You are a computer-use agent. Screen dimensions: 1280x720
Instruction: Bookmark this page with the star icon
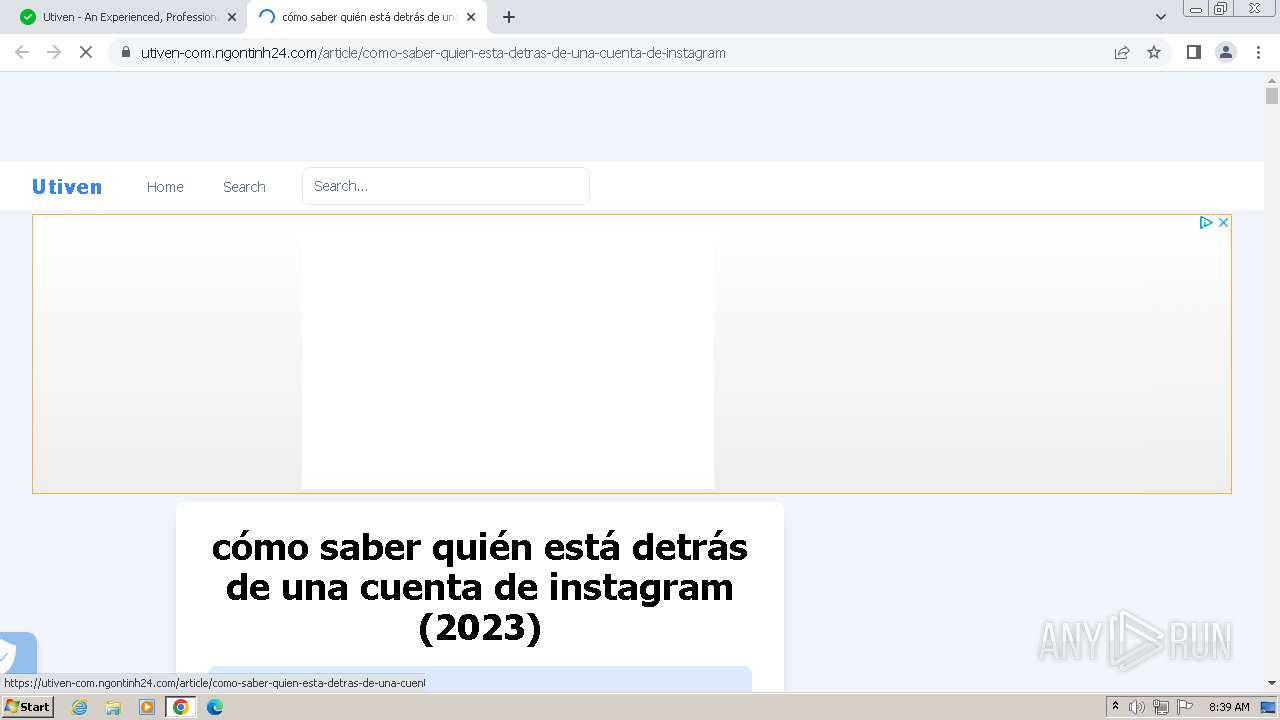pyautogui.click(x=1154, y=52)
